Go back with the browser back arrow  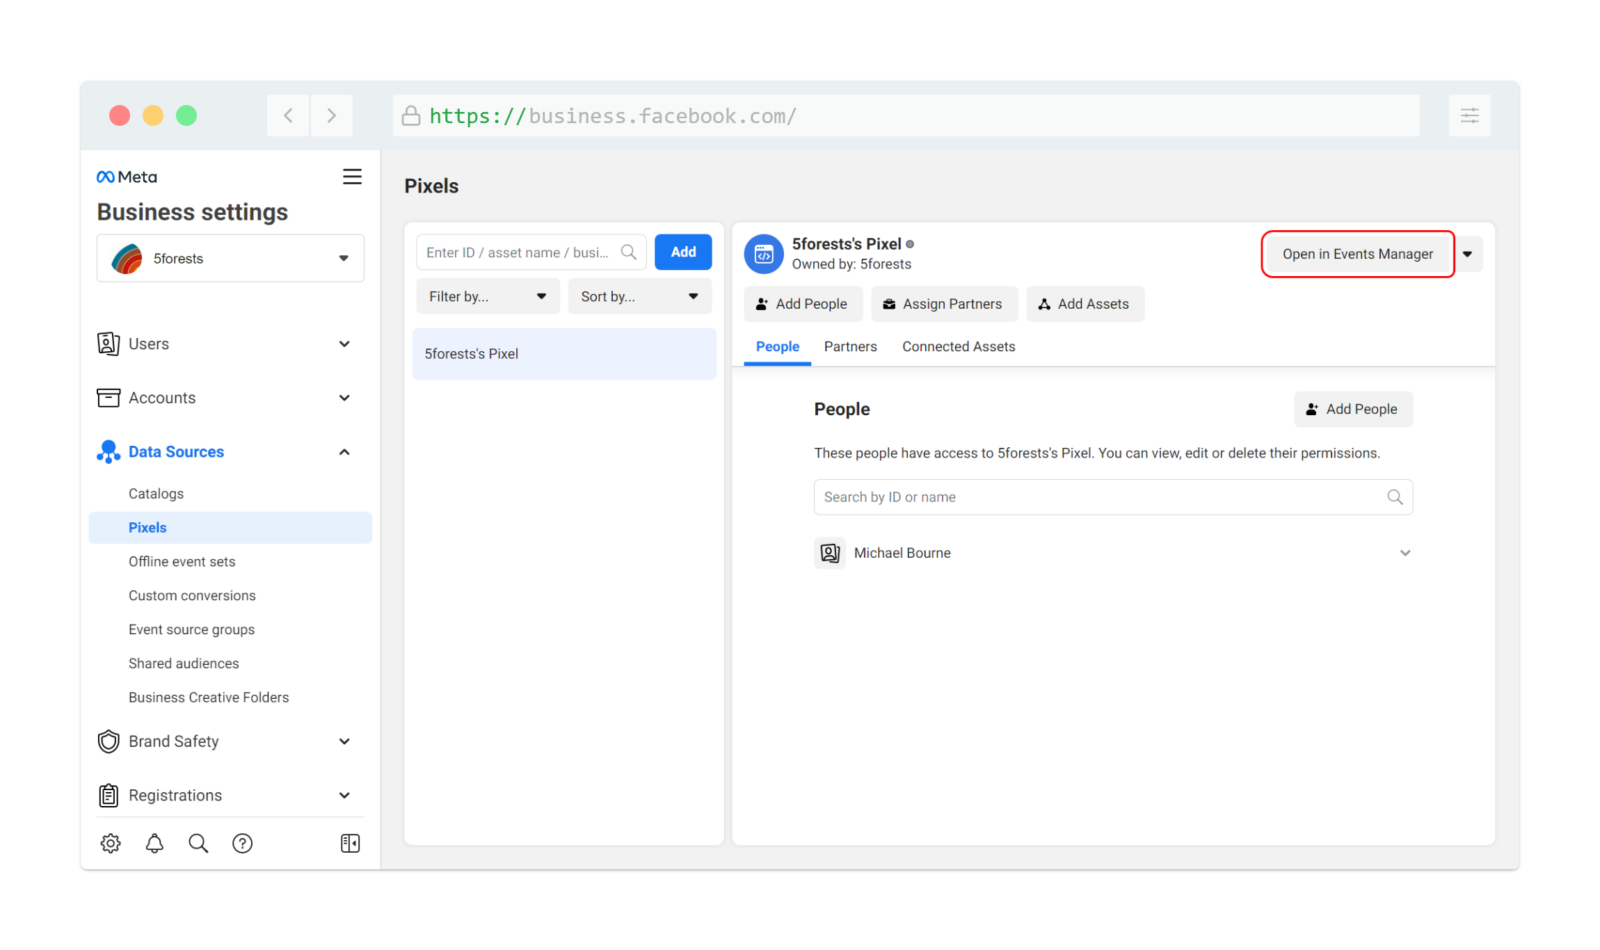click(288, 116)
